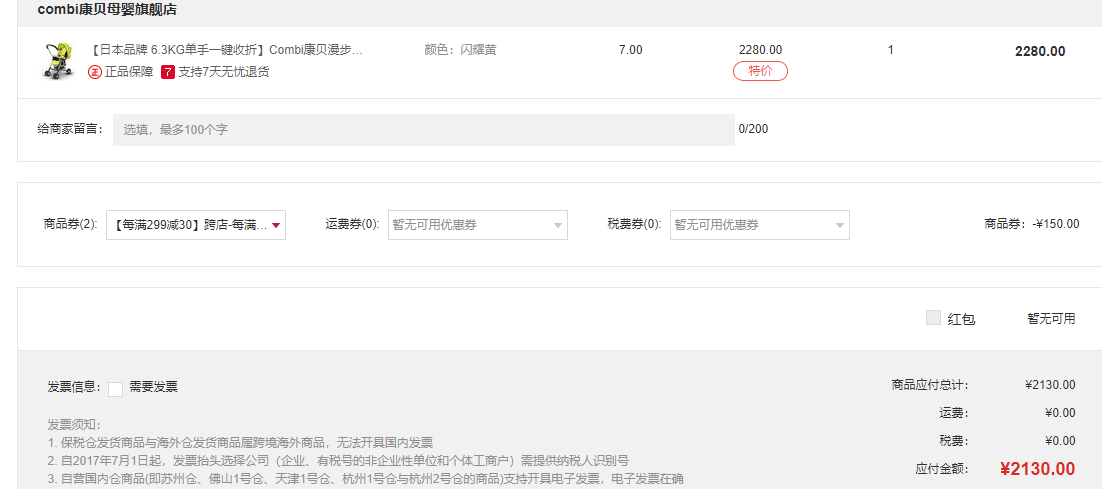Click the 颜色：闪耀黄 color text
This screenshot has width=1102, height=489.
coord(460,51)
